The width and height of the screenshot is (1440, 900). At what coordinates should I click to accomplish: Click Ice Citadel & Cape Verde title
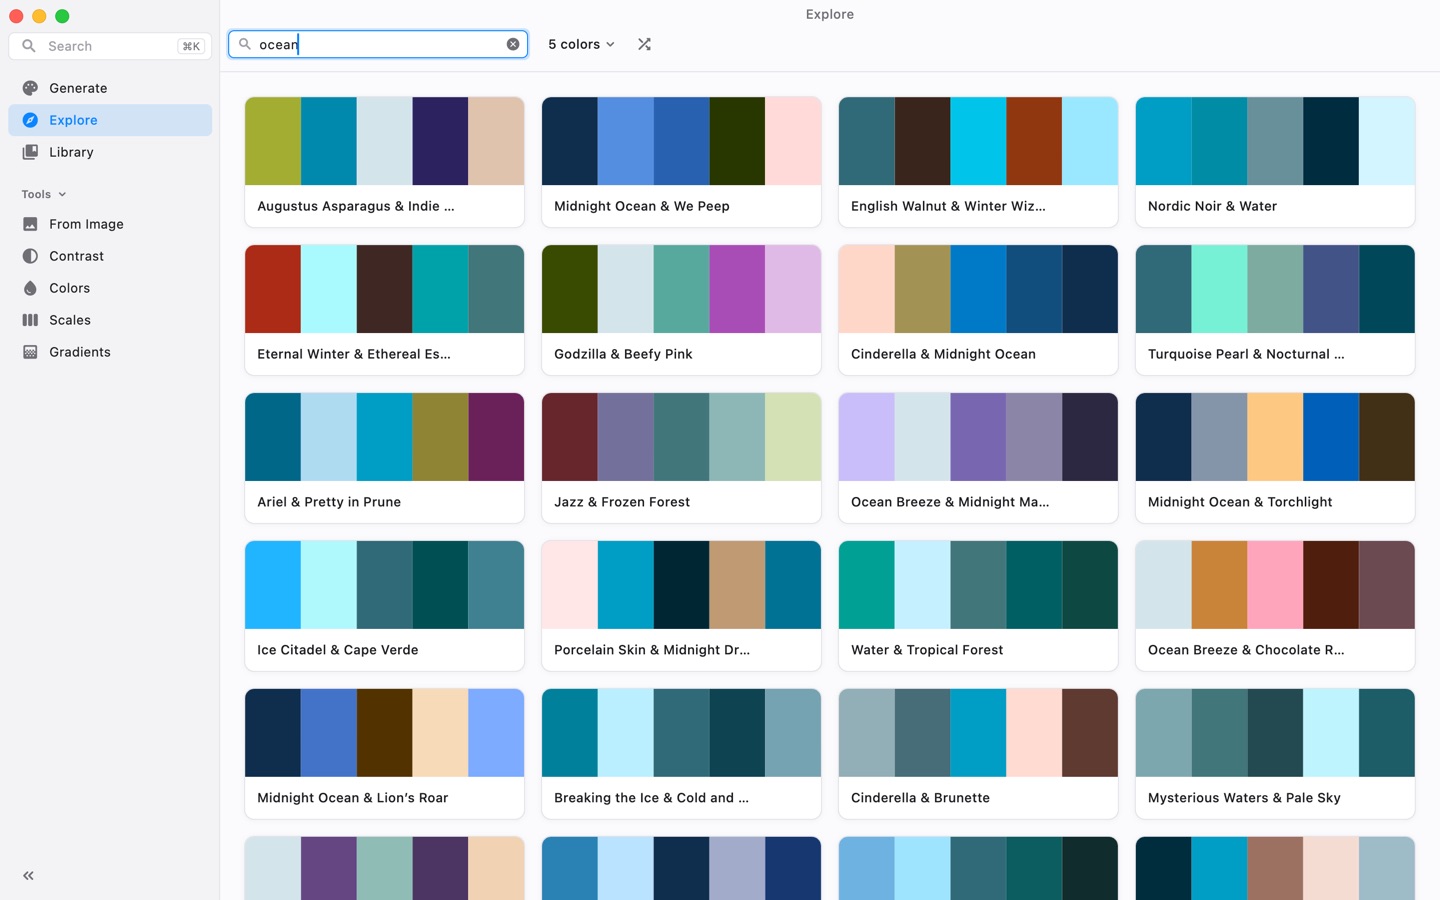click(338, 650)
